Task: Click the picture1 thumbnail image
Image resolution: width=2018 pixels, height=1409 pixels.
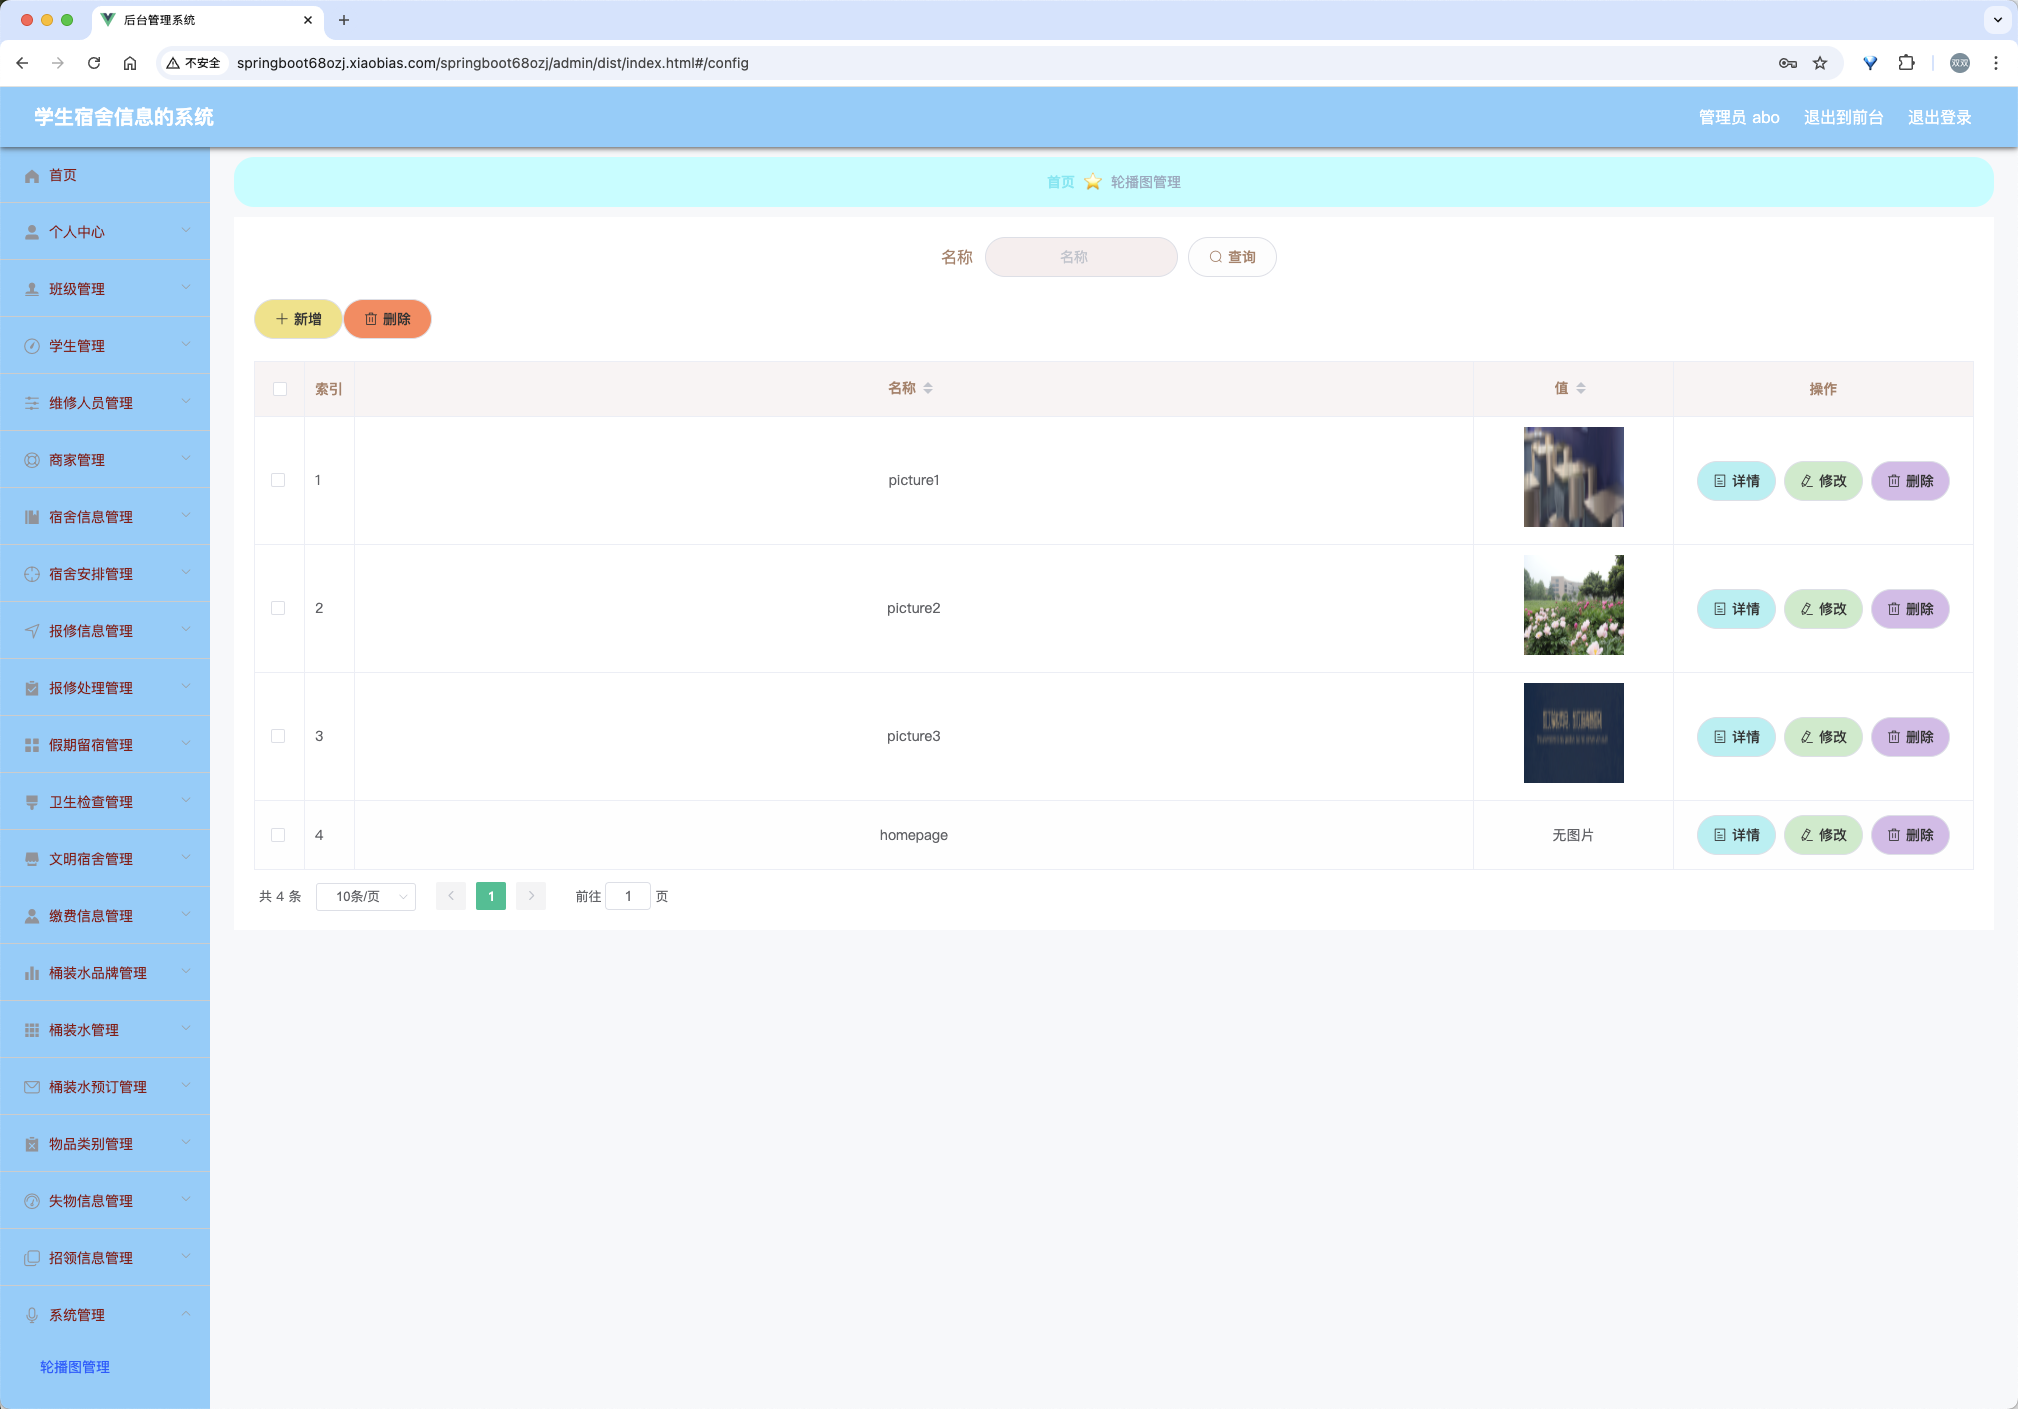Action: 1573,477
